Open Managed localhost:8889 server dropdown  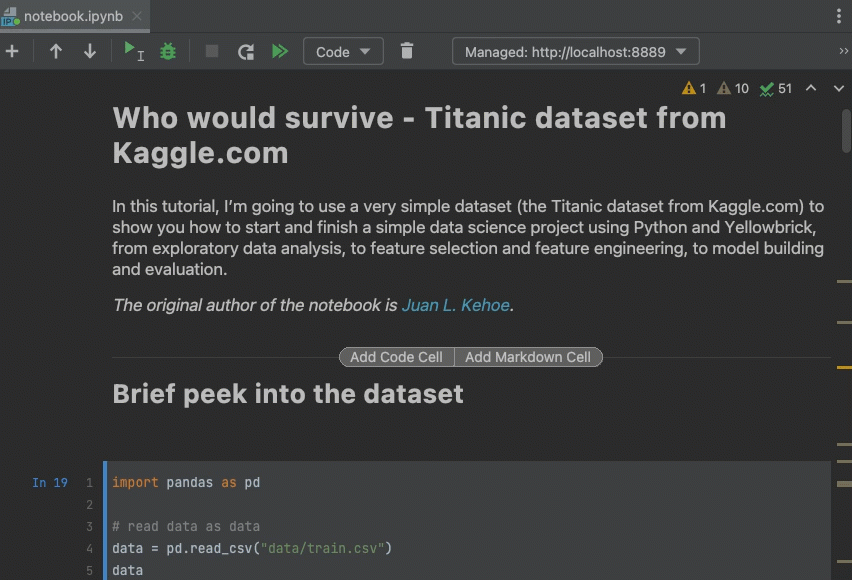pos(575,52)
